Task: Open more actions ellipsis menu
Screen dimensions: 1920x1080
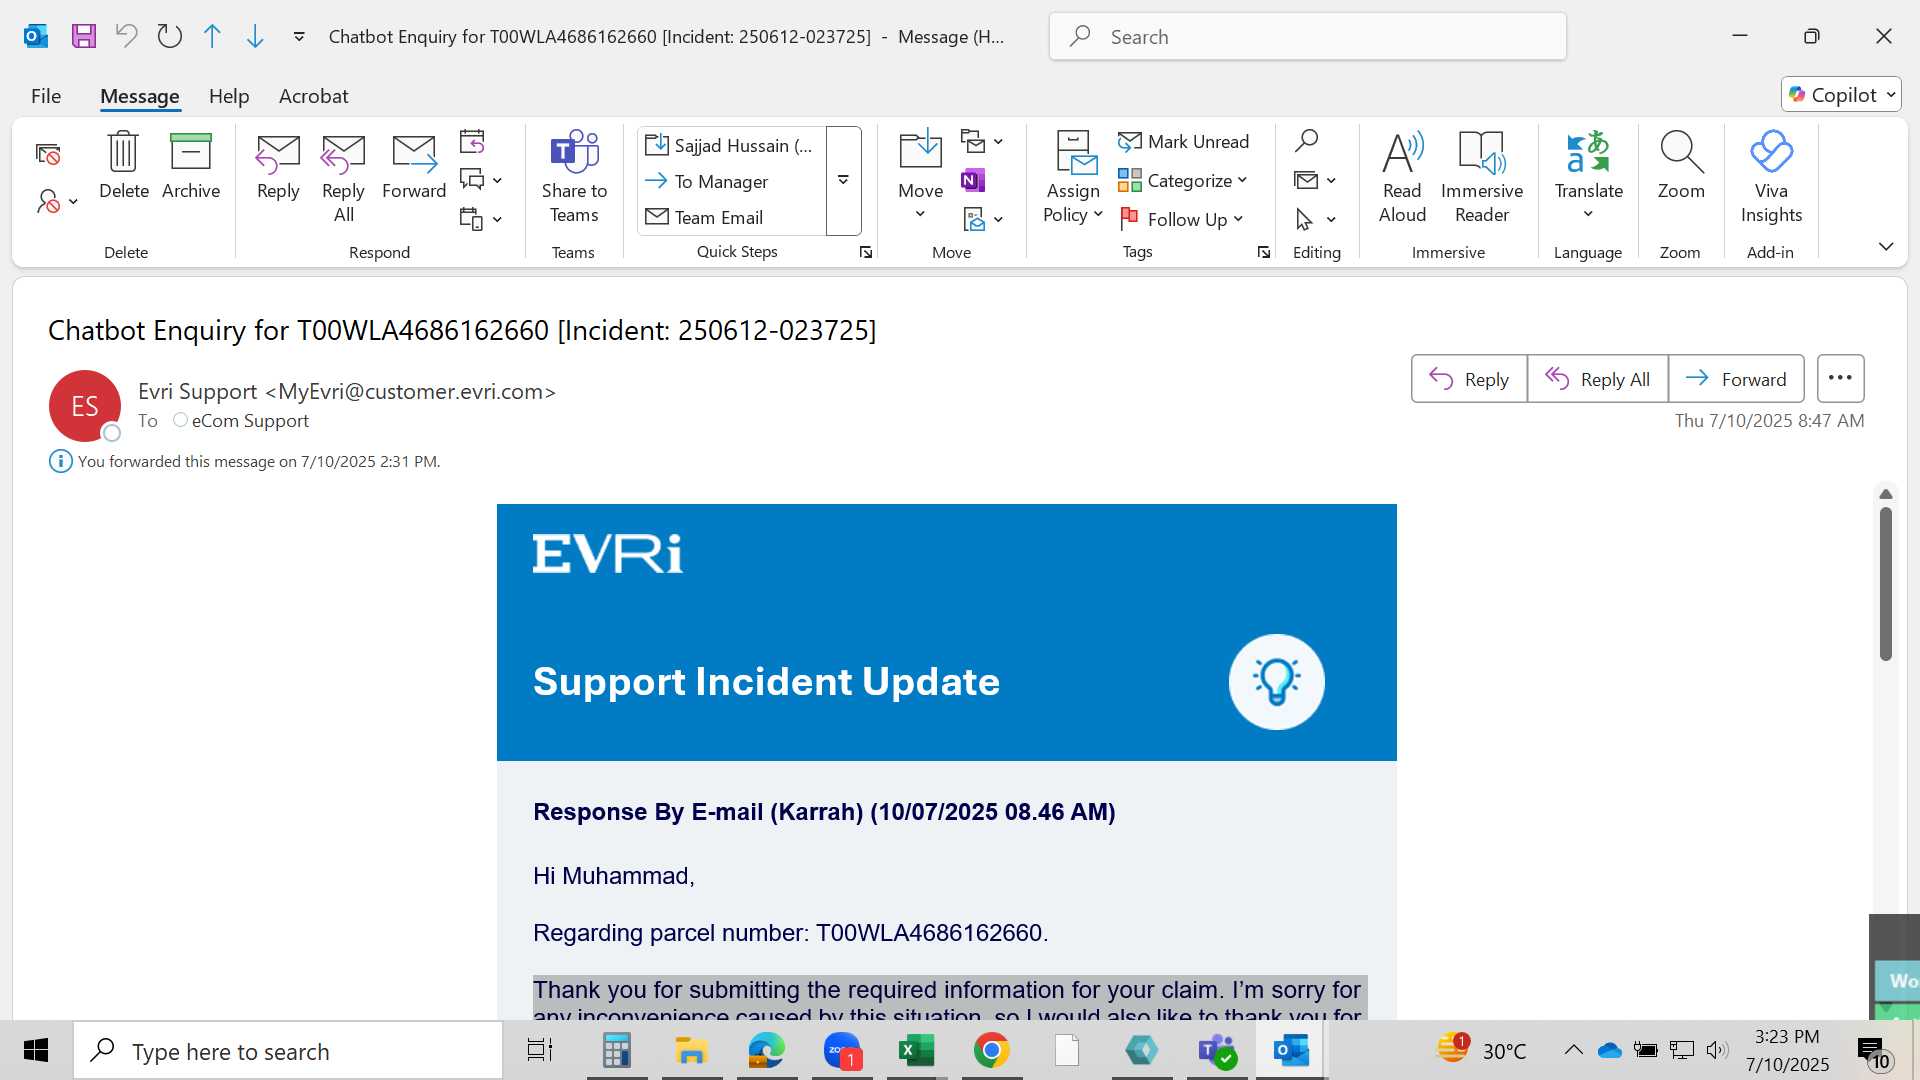Action: 1840,379
